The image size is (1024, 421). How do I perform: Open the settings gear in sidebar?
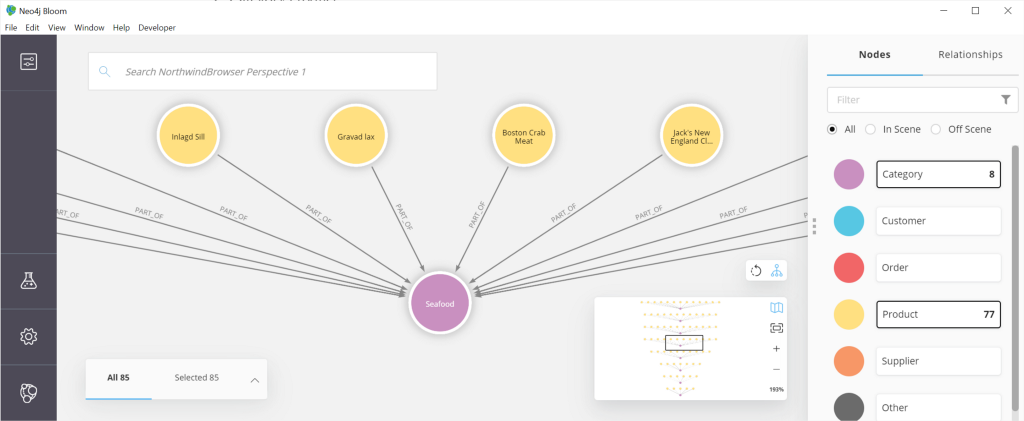pyautogui.click(x=28, y=336)
